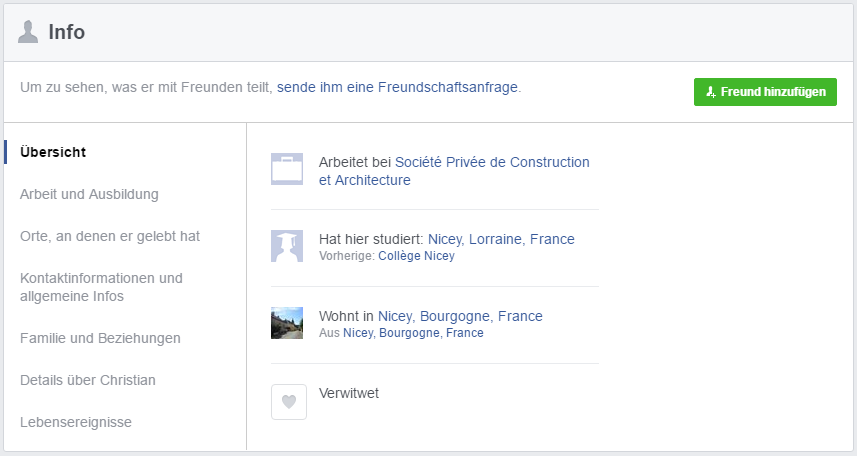Click the Aus Nicey, Bourgogne, France hometown link

pyautogui.click(x=413, y=333)
